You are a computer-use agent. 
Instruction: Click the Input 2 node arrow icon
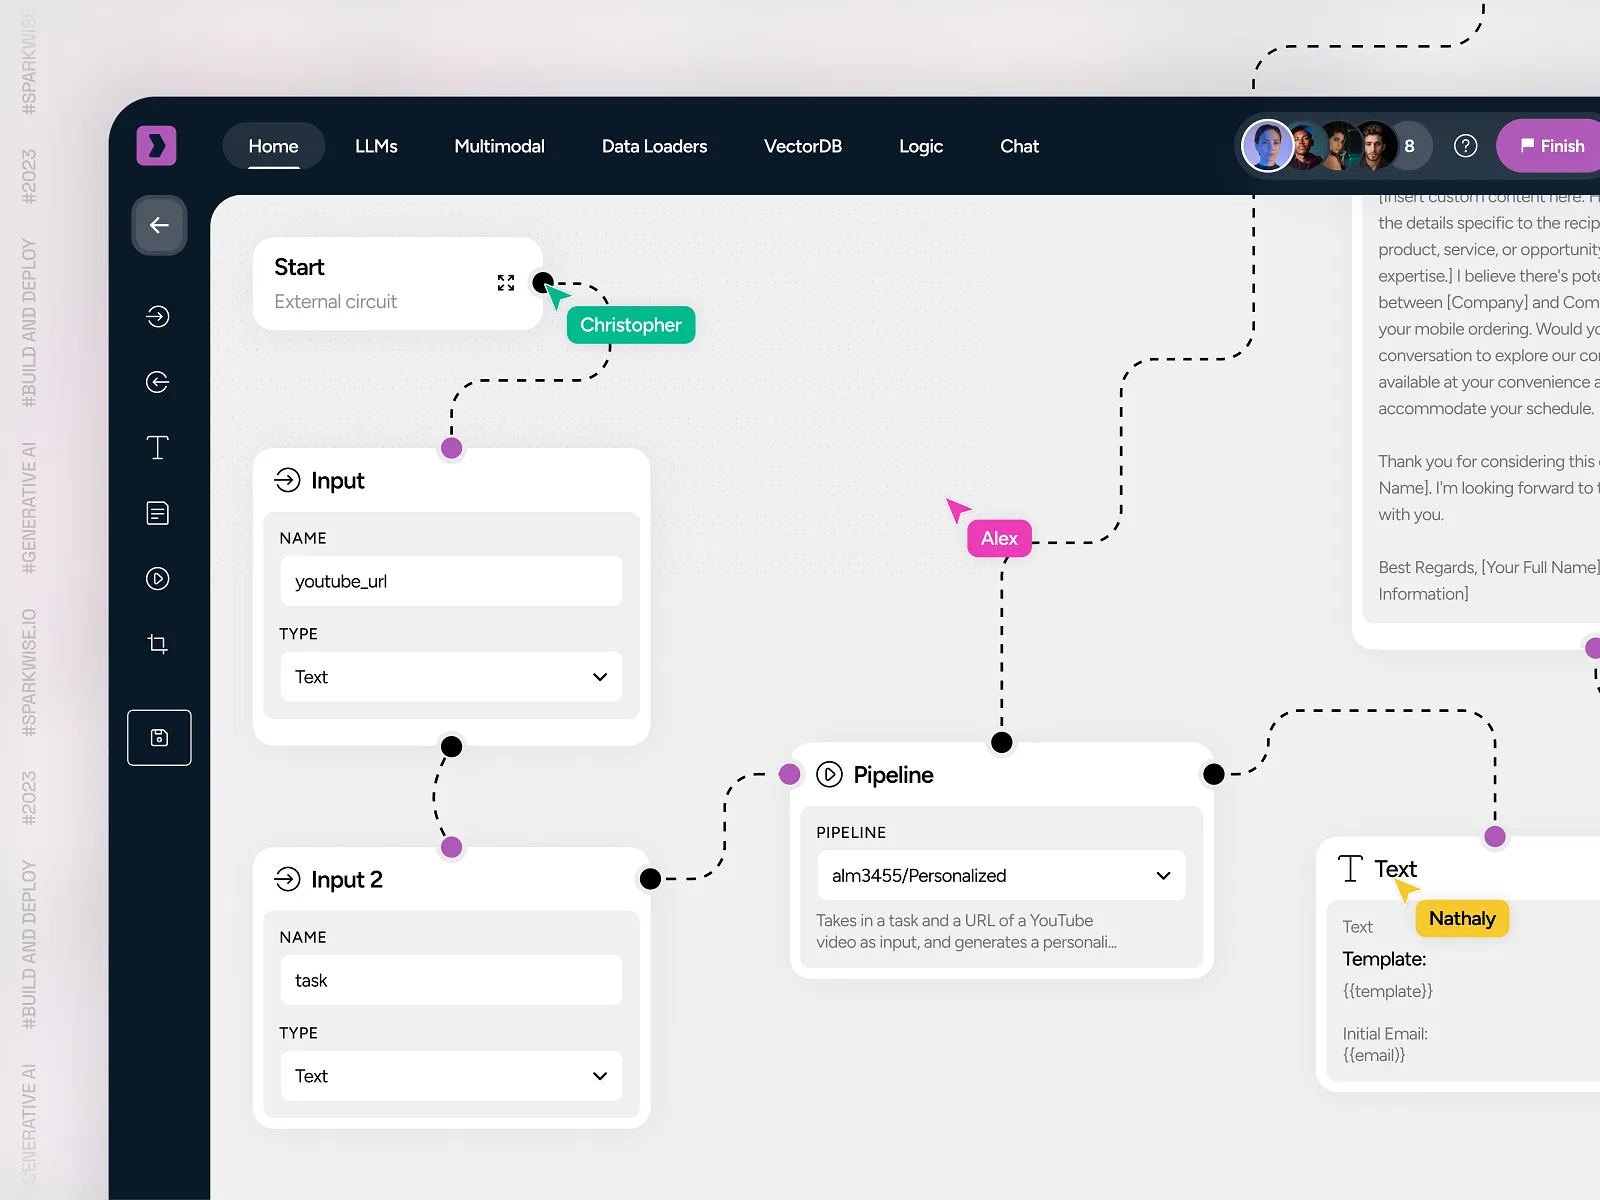click(x=287, y=879)
